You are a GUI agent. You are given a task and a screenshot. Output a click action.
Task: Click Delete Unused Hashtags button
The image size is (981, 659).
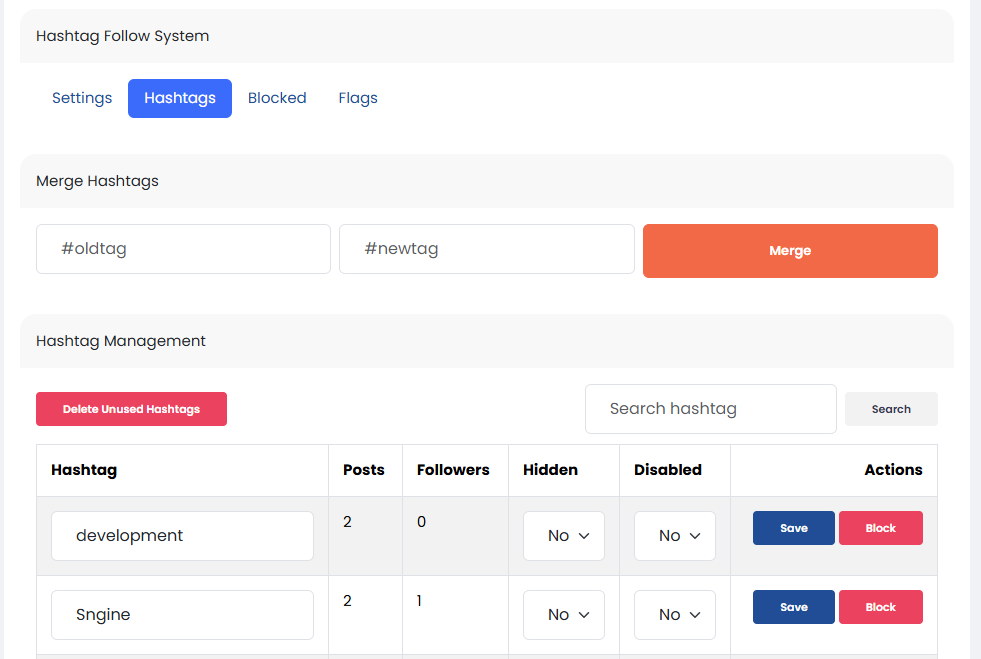[131, 409]
